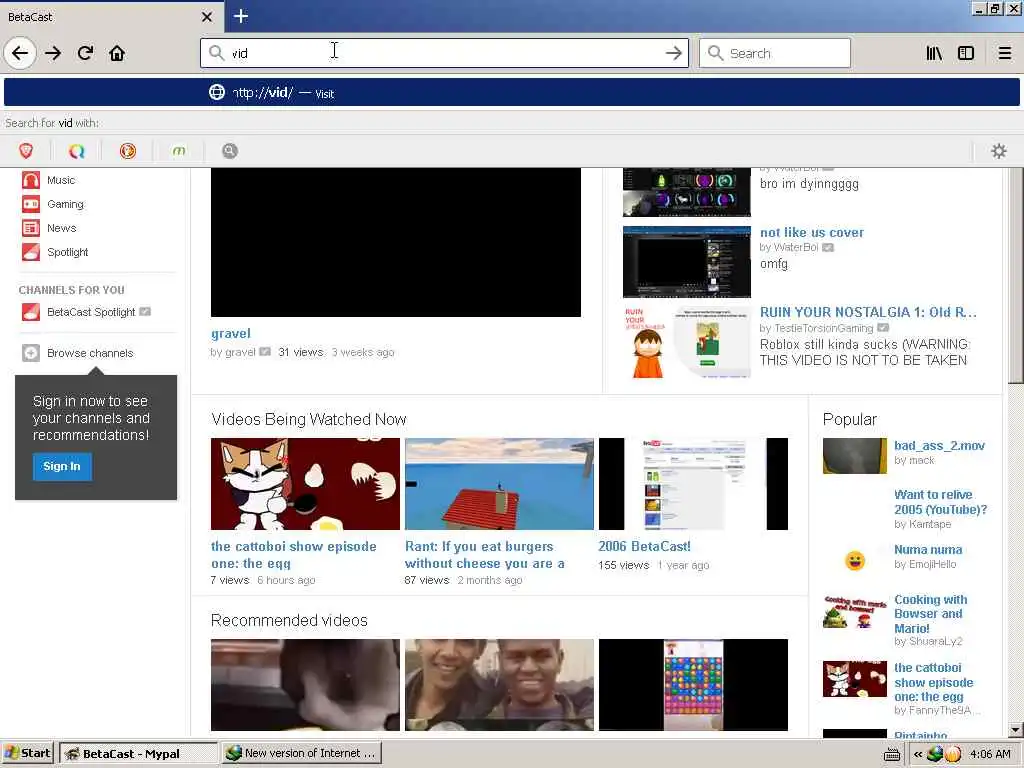Screen dimensions: 1024x768
Task: Click the Gaming controller icon
Action: (31, 204)
